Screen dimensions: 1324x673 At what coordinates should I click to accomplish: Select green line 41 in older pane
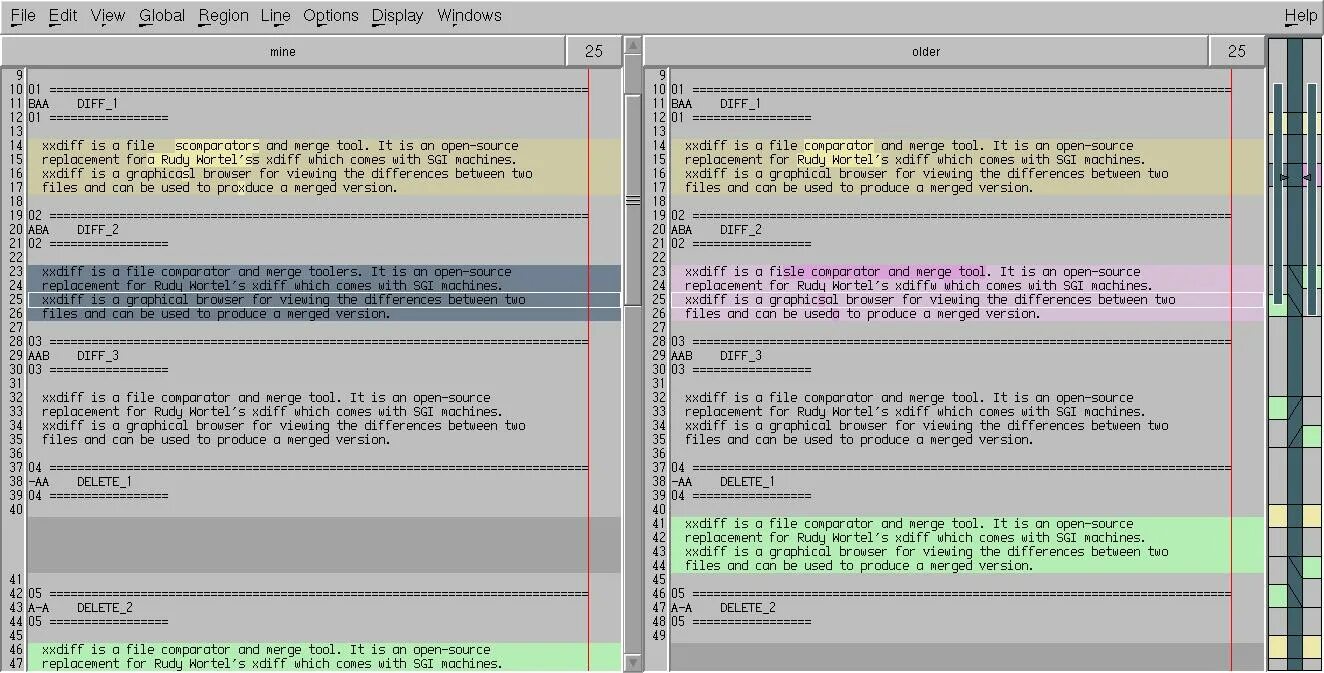[967, 524]
